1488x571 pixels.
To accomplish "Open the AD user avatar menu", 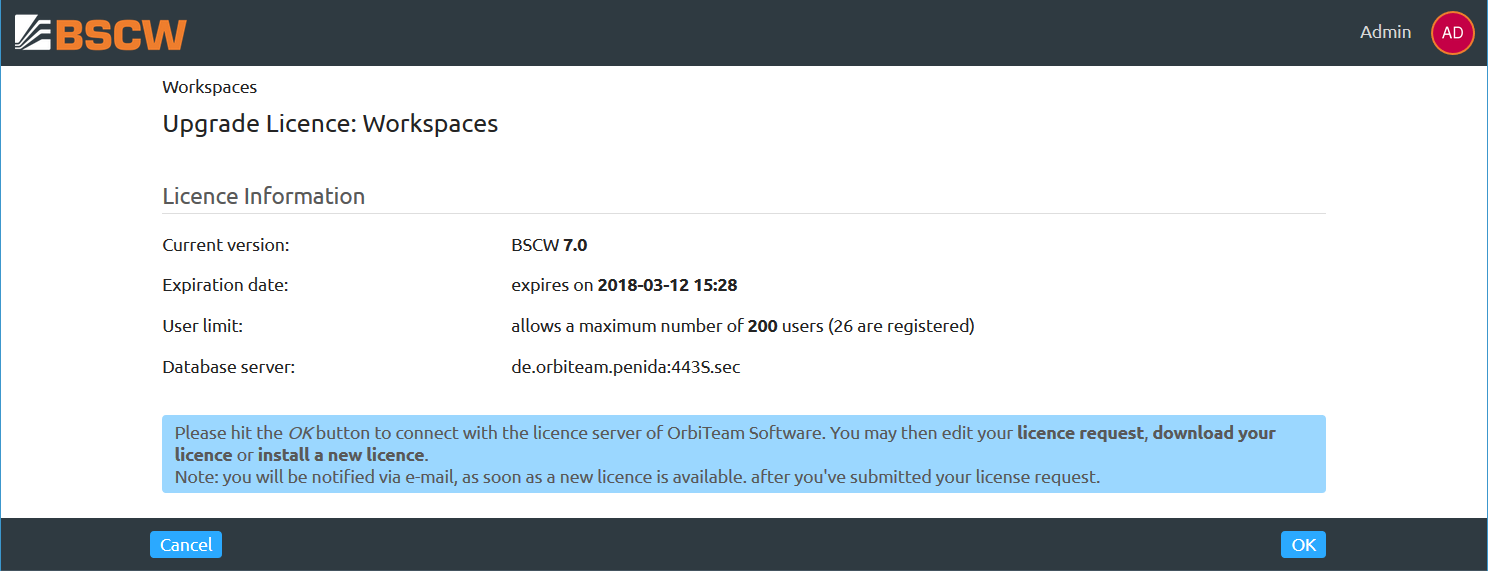I will tap(1453, 33).
